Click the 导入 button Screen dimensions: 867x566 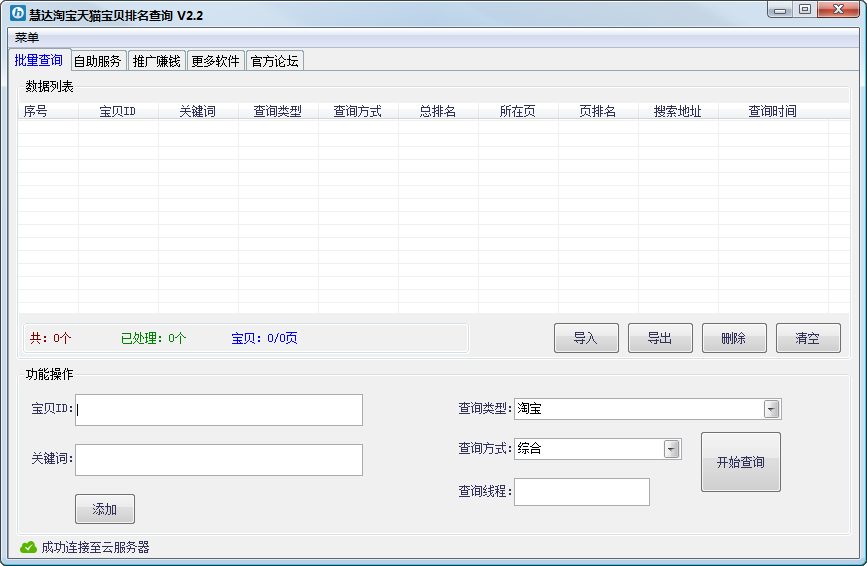[586, 338]
